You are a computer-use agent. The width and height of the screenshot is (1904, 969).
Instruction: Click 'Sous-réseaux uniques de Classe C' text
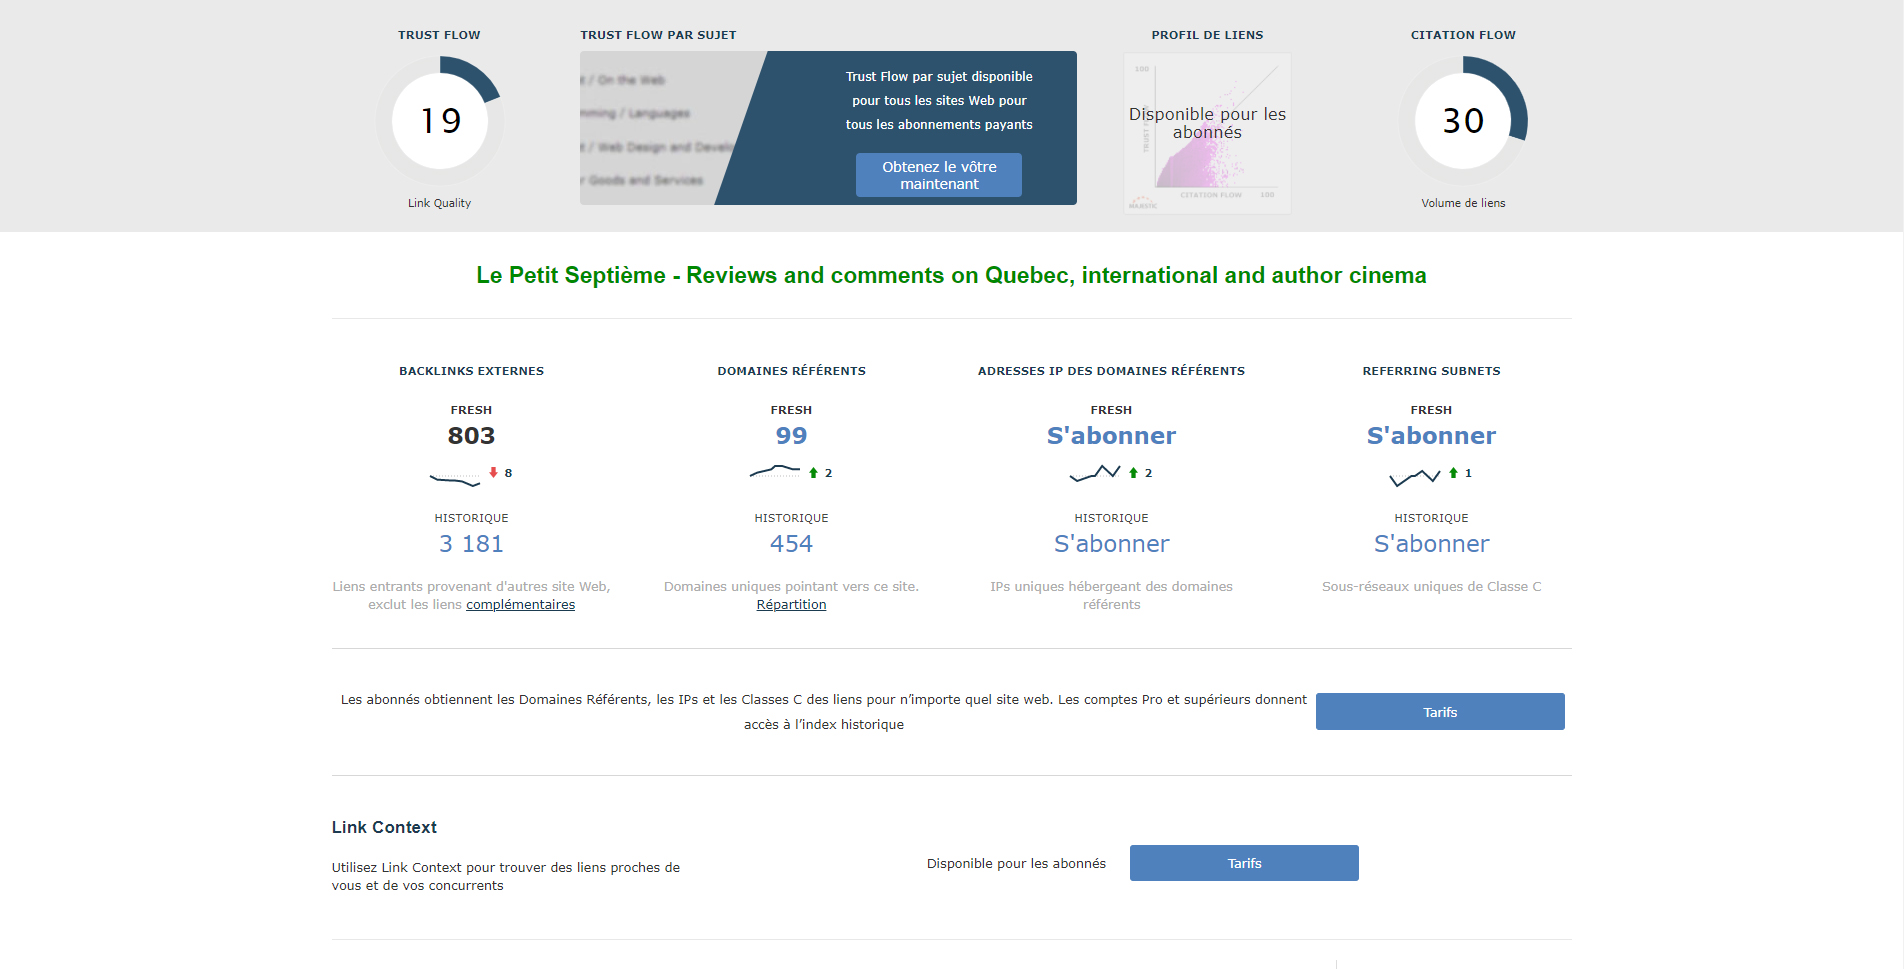tap(1431, 587)
